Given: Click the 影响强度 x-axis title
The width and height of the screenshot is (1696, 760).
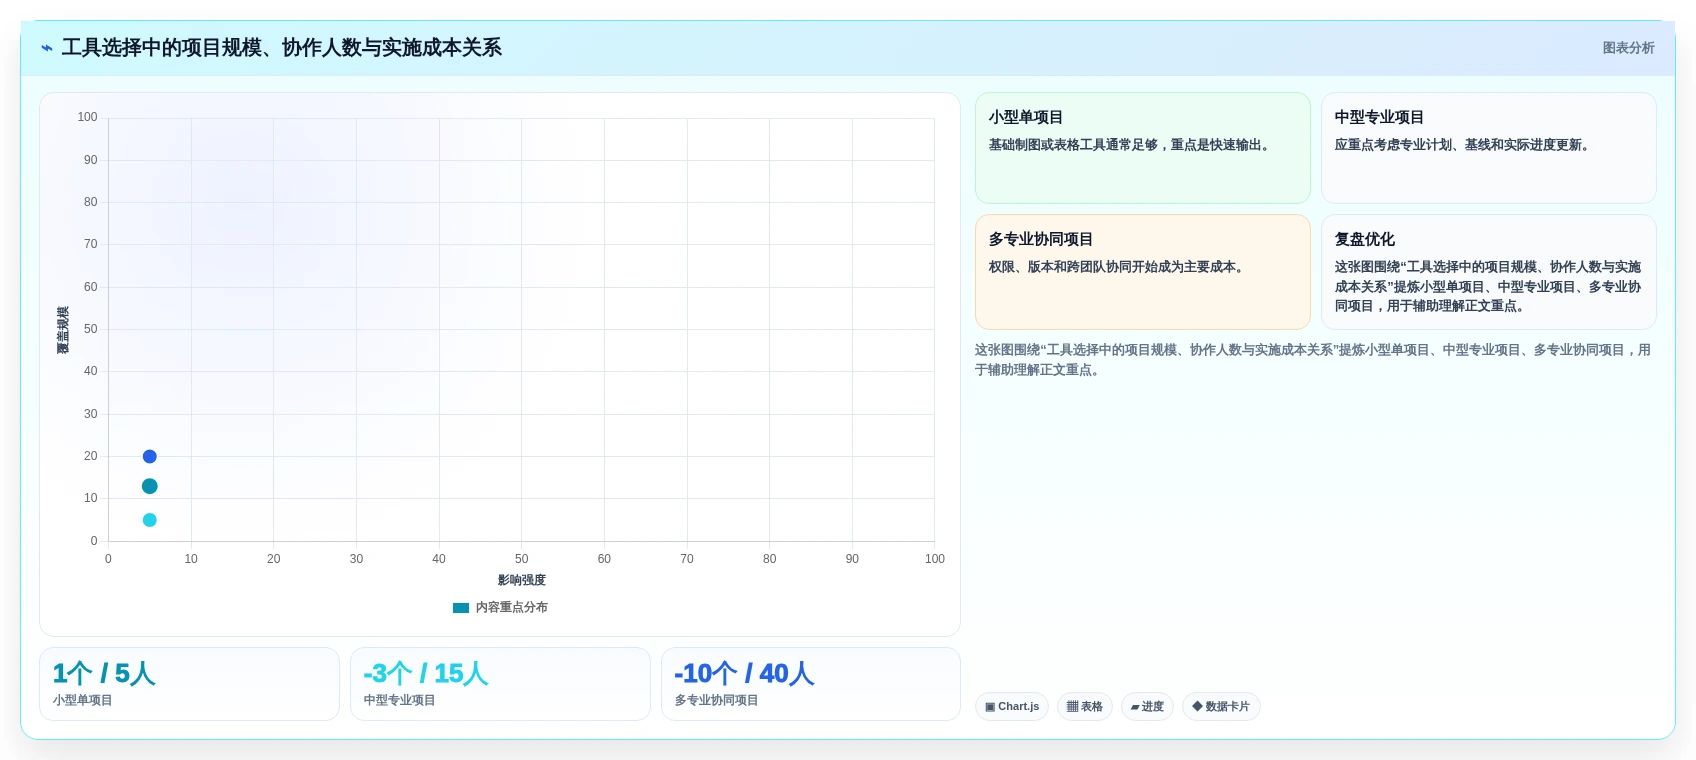Looking at the screenshot, I should tap(522, 580).
